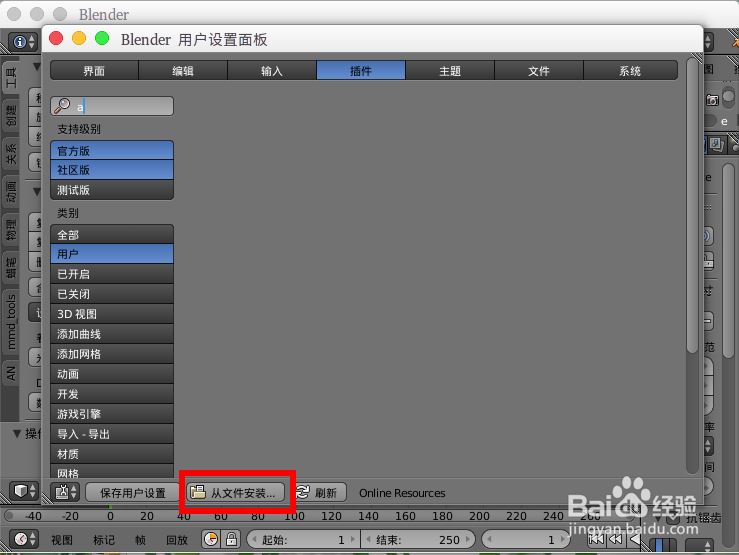Toggle the timeline lock icon

(231, 539)
